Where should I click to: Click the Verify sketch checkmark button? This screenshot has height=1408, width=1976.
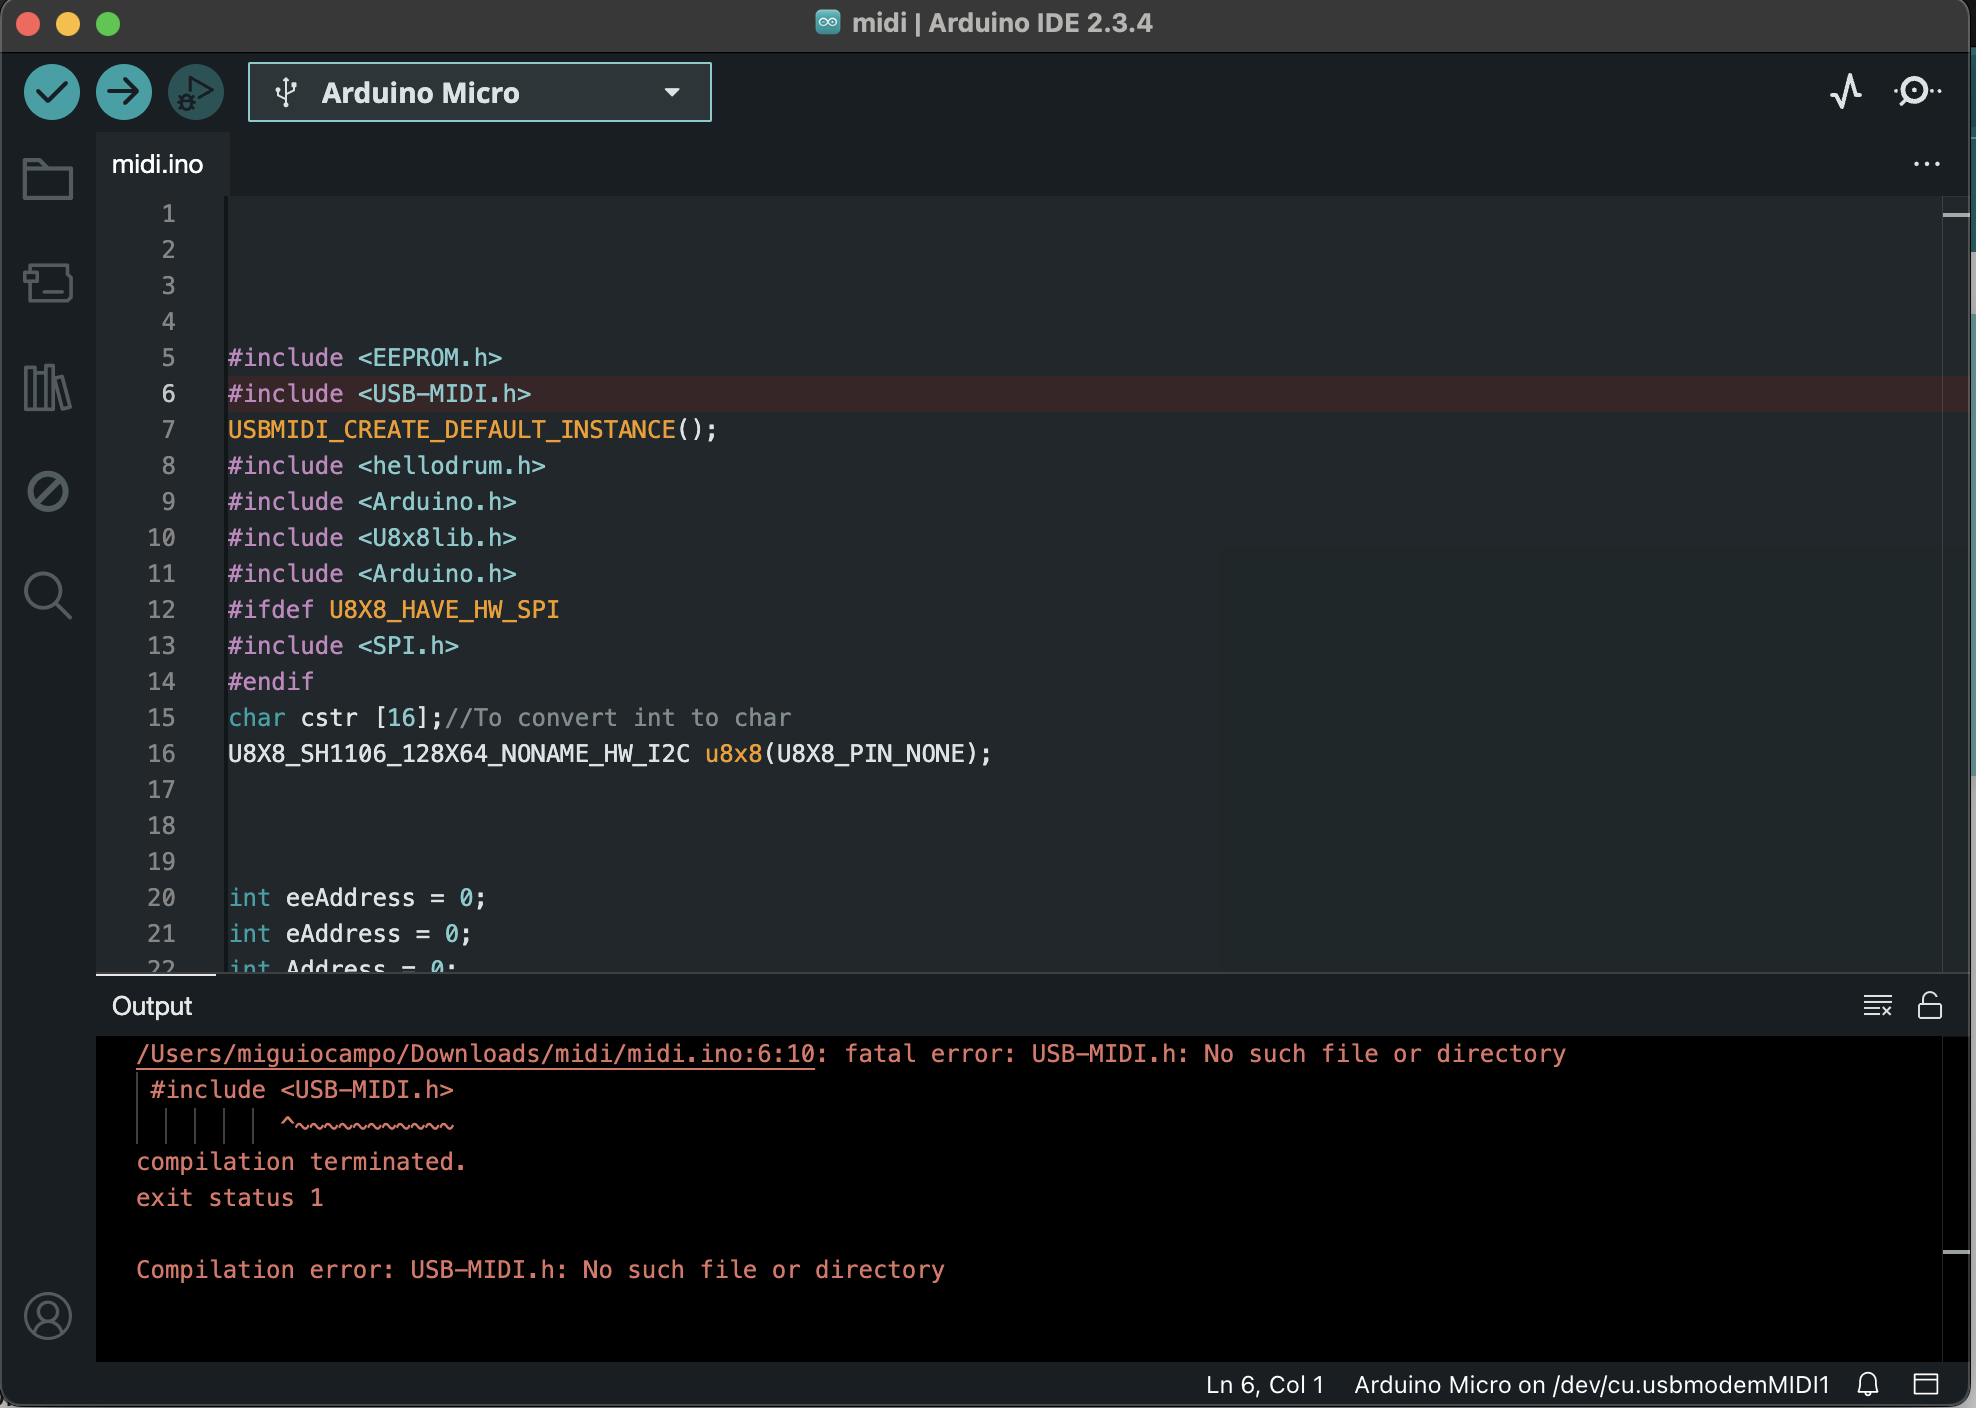point(52,93)
